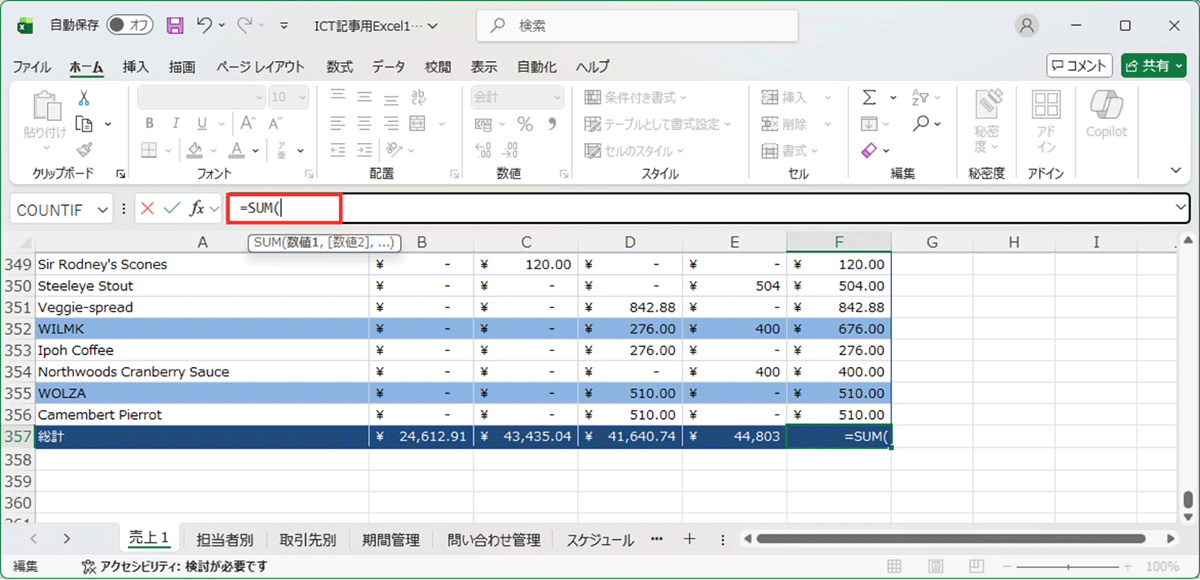Click the 検索 search box
The height and width of the screenshot is (580, 1200).
[636, 26]
